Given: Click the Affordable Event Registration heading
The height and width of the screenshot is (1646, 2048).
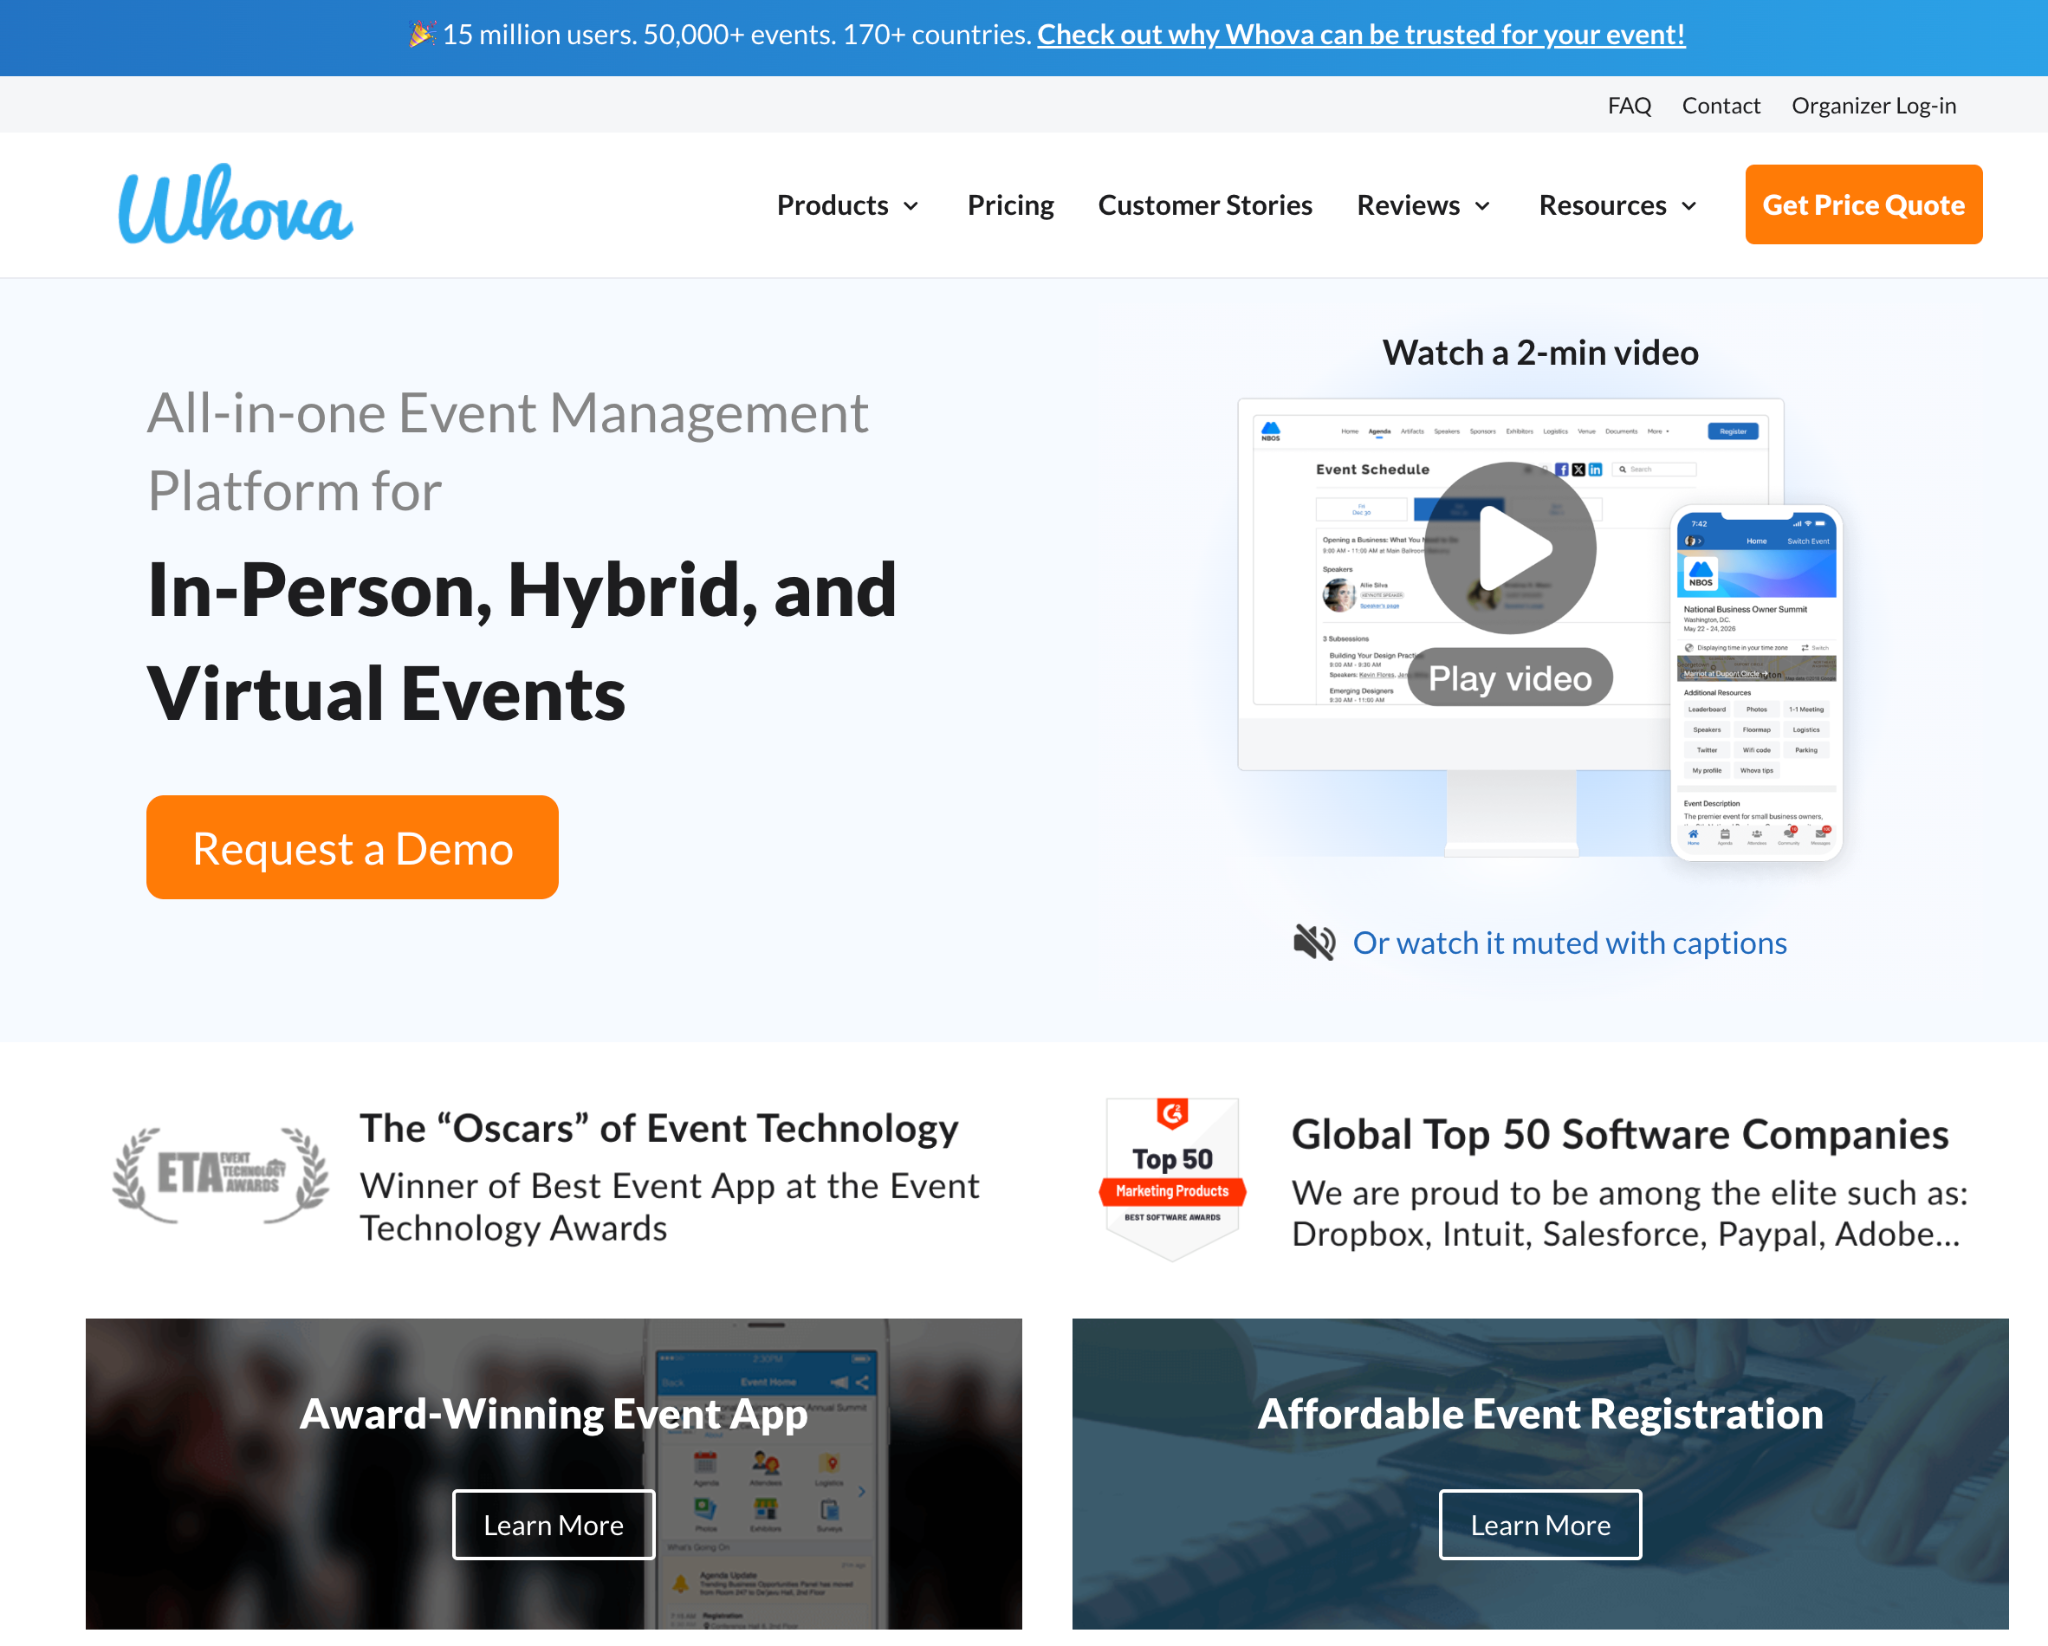Looking at the screenshot, I should coord(1540,1414).
